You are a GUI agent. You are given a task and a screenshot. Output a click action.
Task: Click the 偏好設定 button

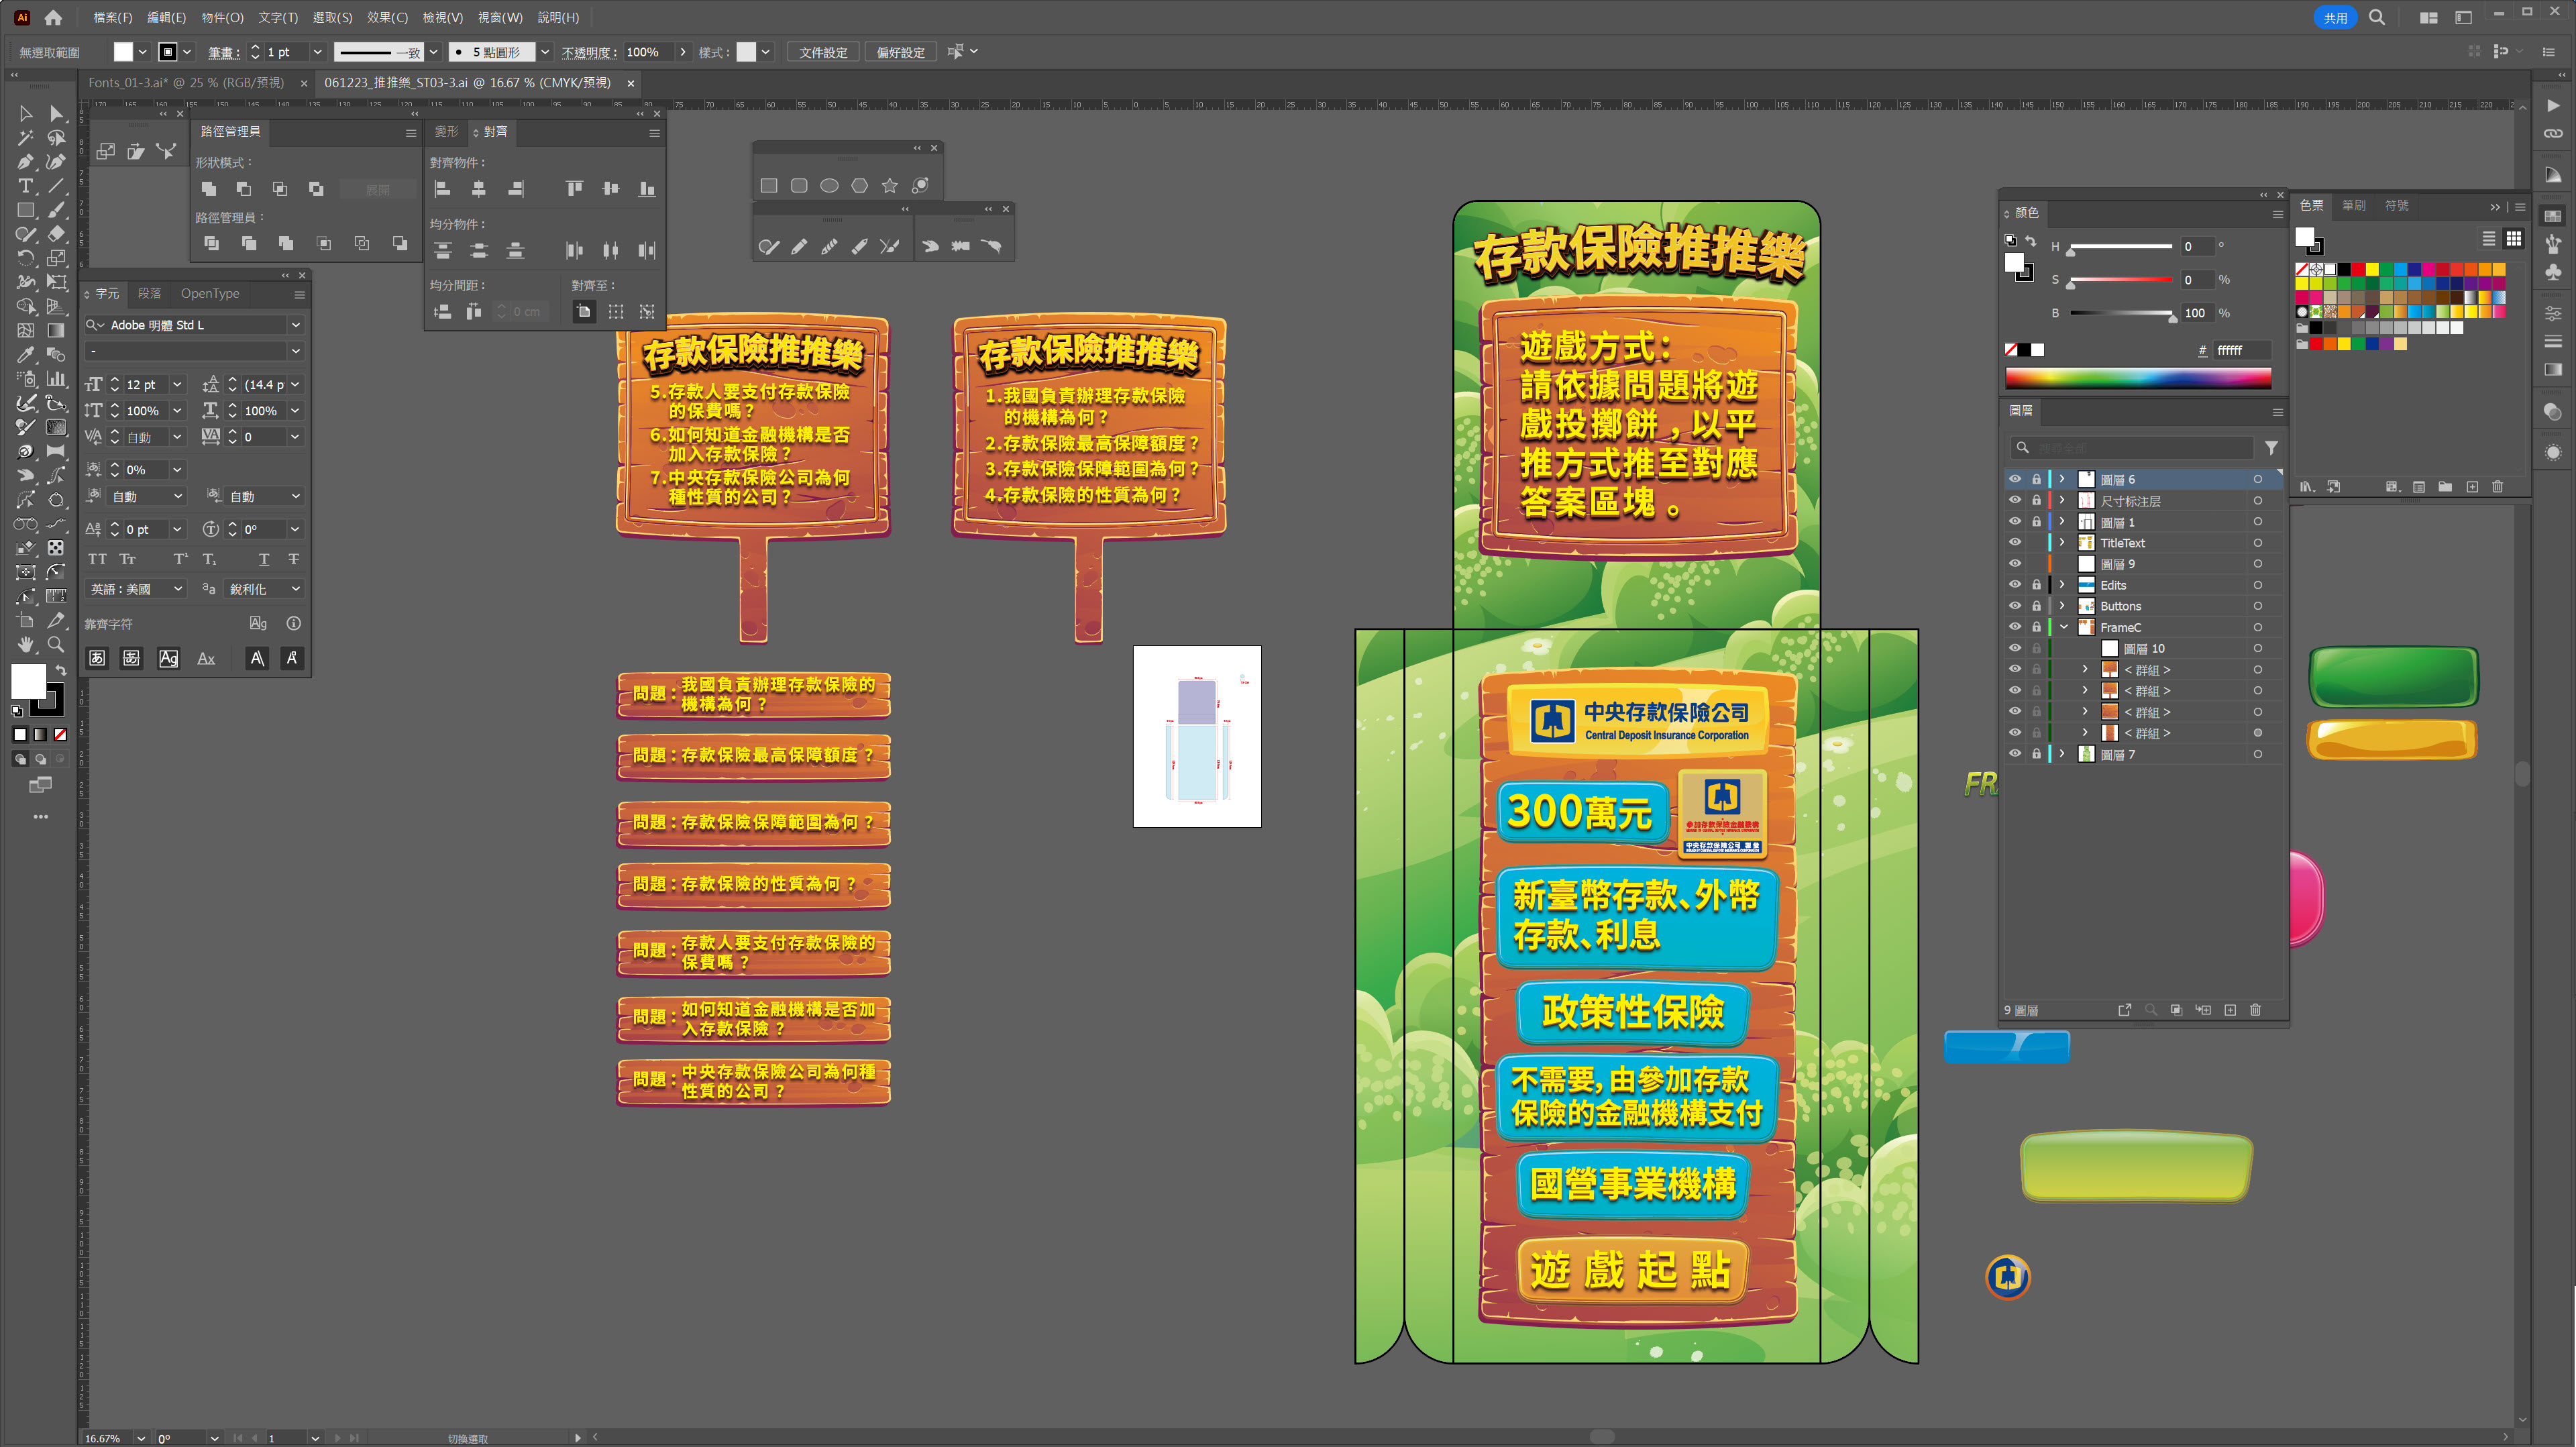900,52
